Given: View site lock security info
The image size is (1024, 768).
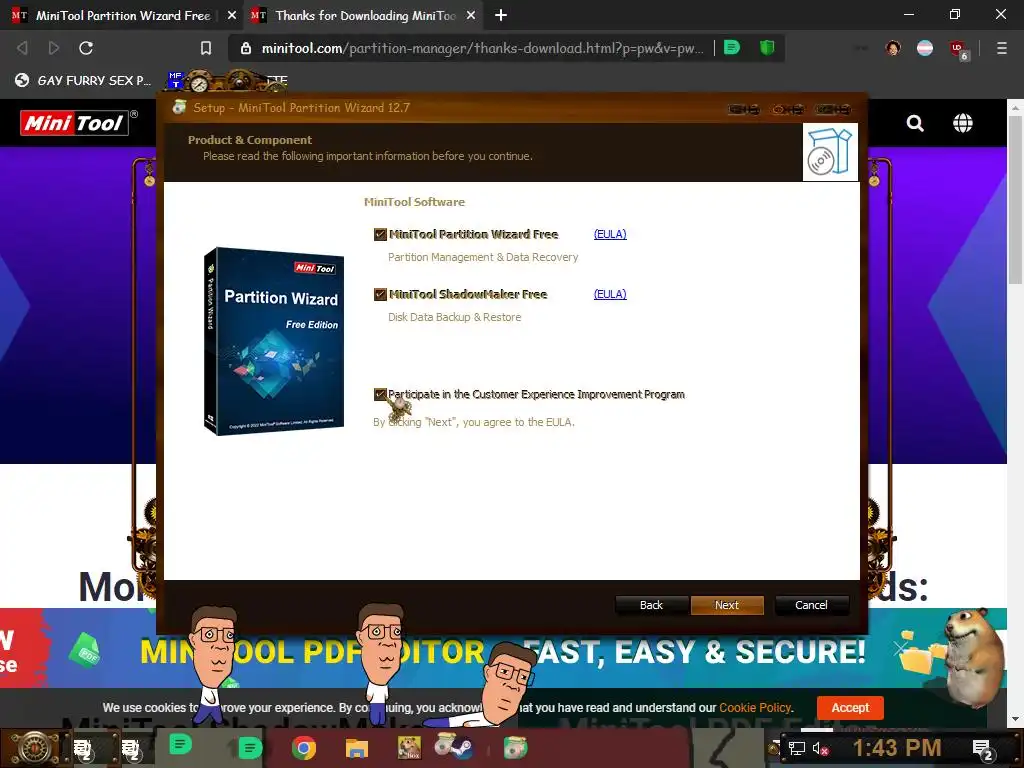Looking at the screenshot, I should click(246, 48).
